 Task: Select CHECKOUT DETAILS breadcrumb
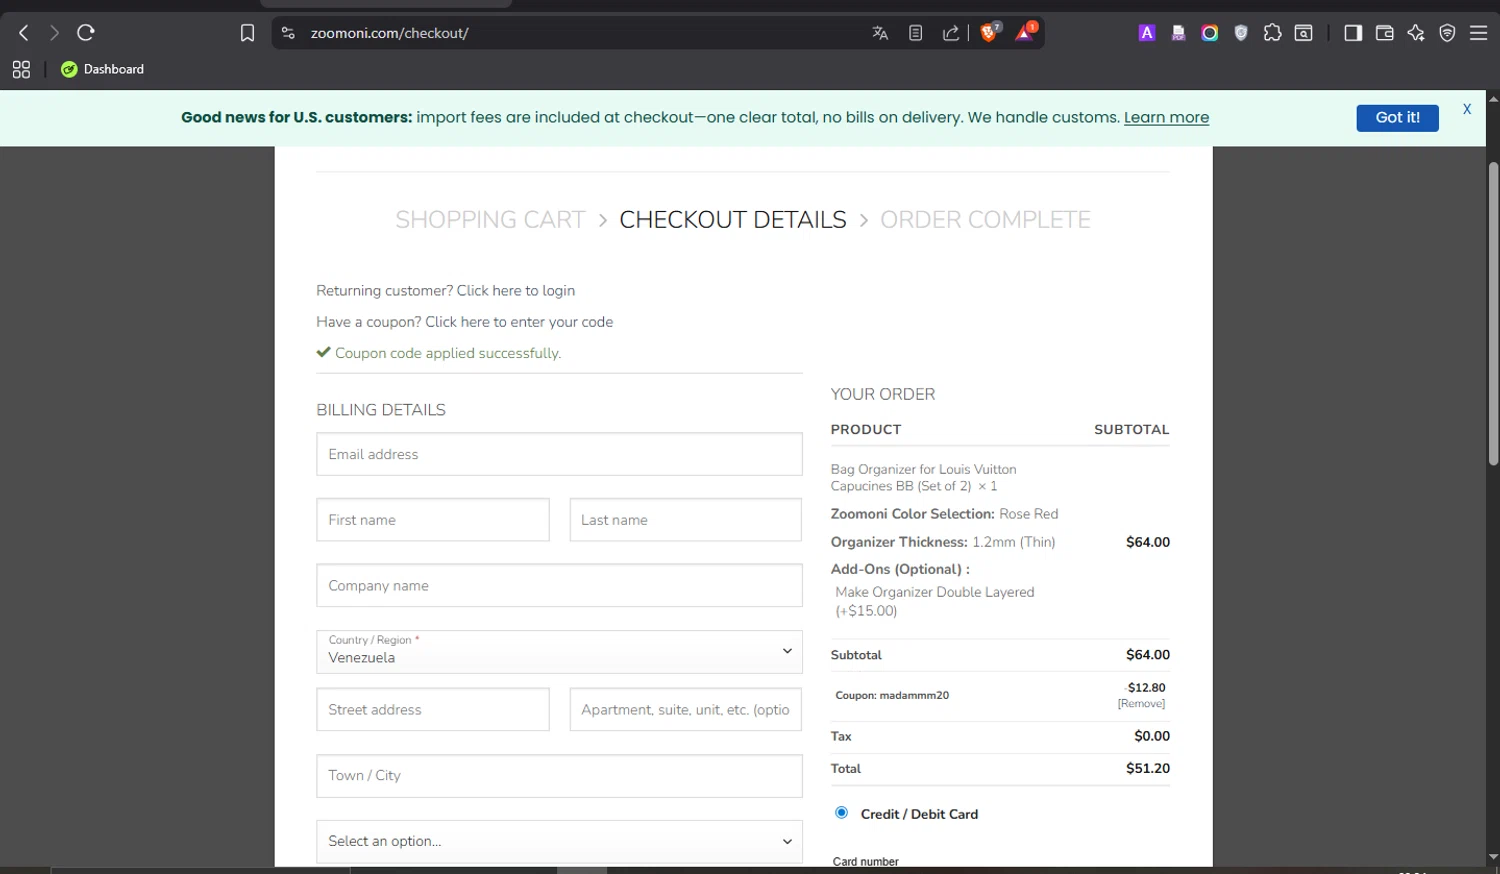point(733,220)
